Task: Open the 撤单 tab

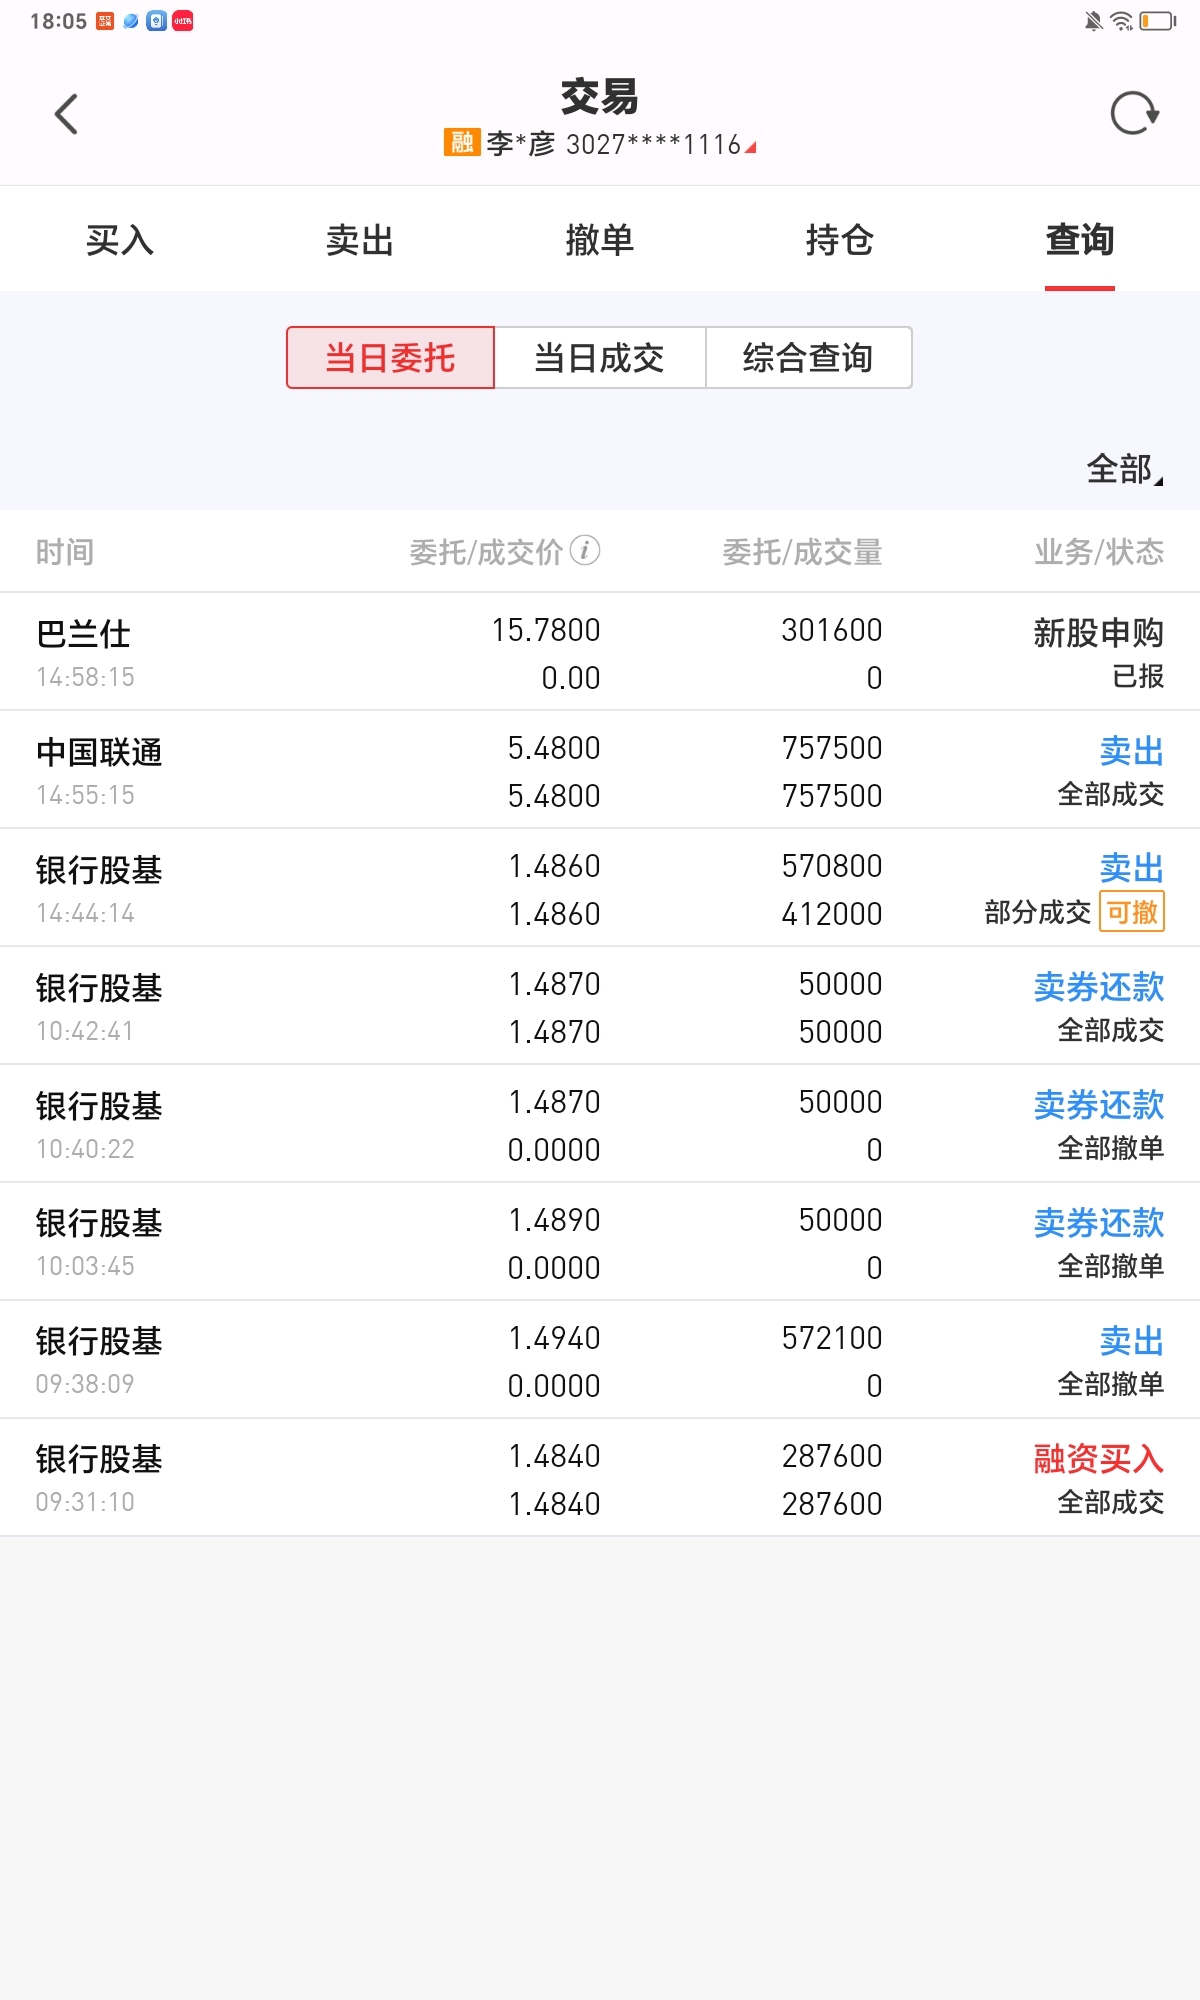Action: [x=600, y=240]
